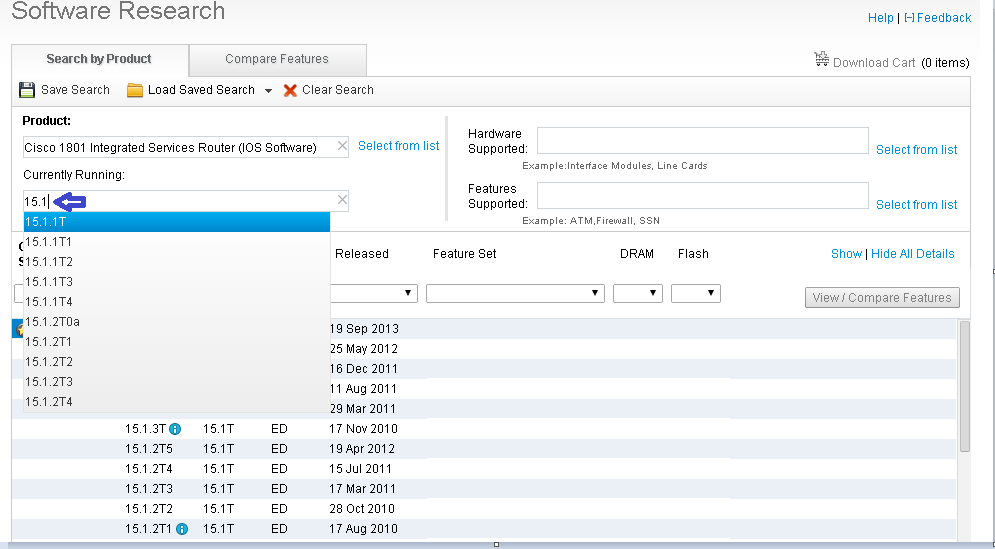Click Hide All Details link
Viewport: 995px width, 549px height.
tap(913, 254)
